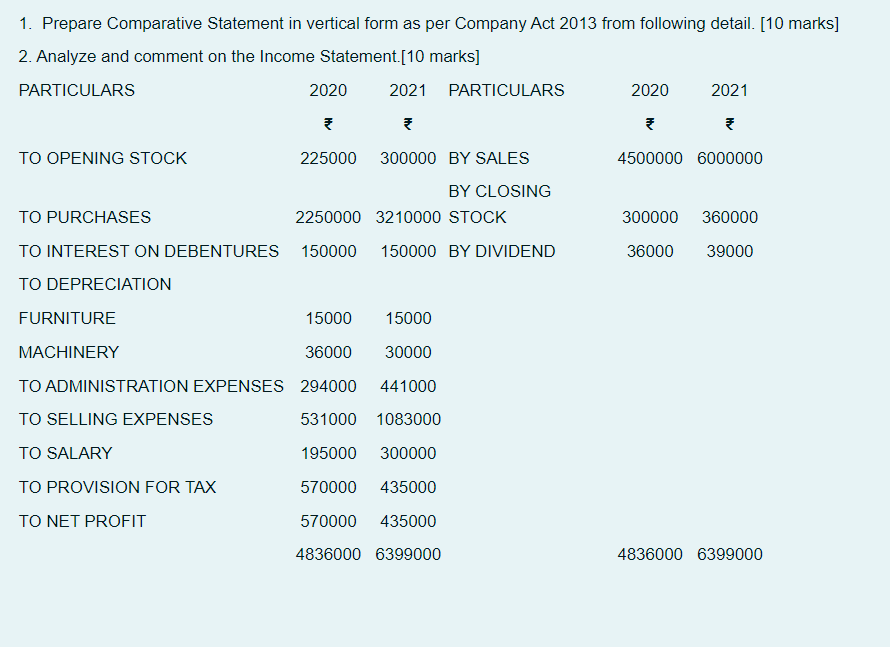Click the FURNITURE row label
The image size is (890, 647).
click(67, 318)
